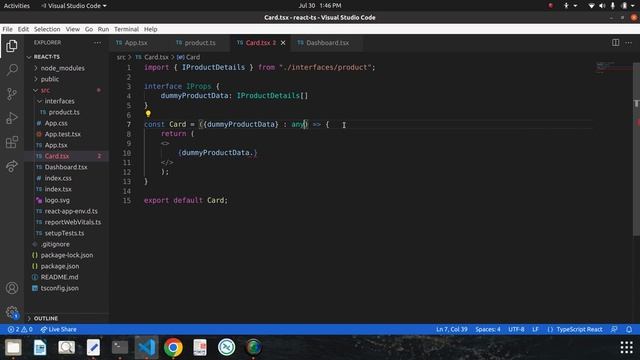This screenshot has width=640, height=360.
Task: Switch to the Dashboard.tsx tab
Action: [327, 43]
